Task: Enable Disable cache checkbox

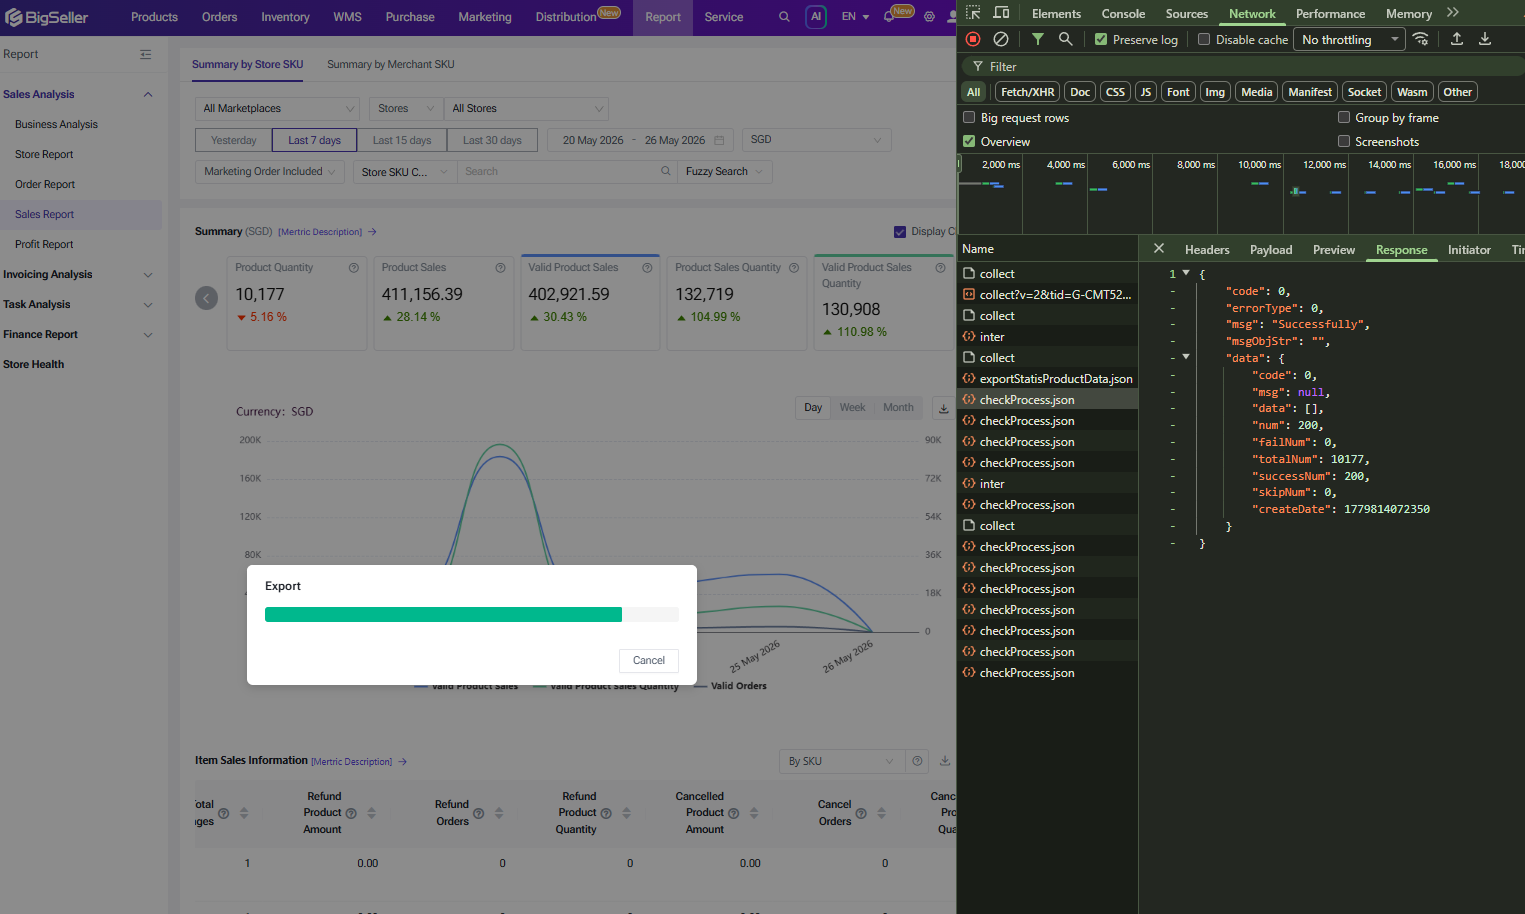Action: (x=1204, y=39)
